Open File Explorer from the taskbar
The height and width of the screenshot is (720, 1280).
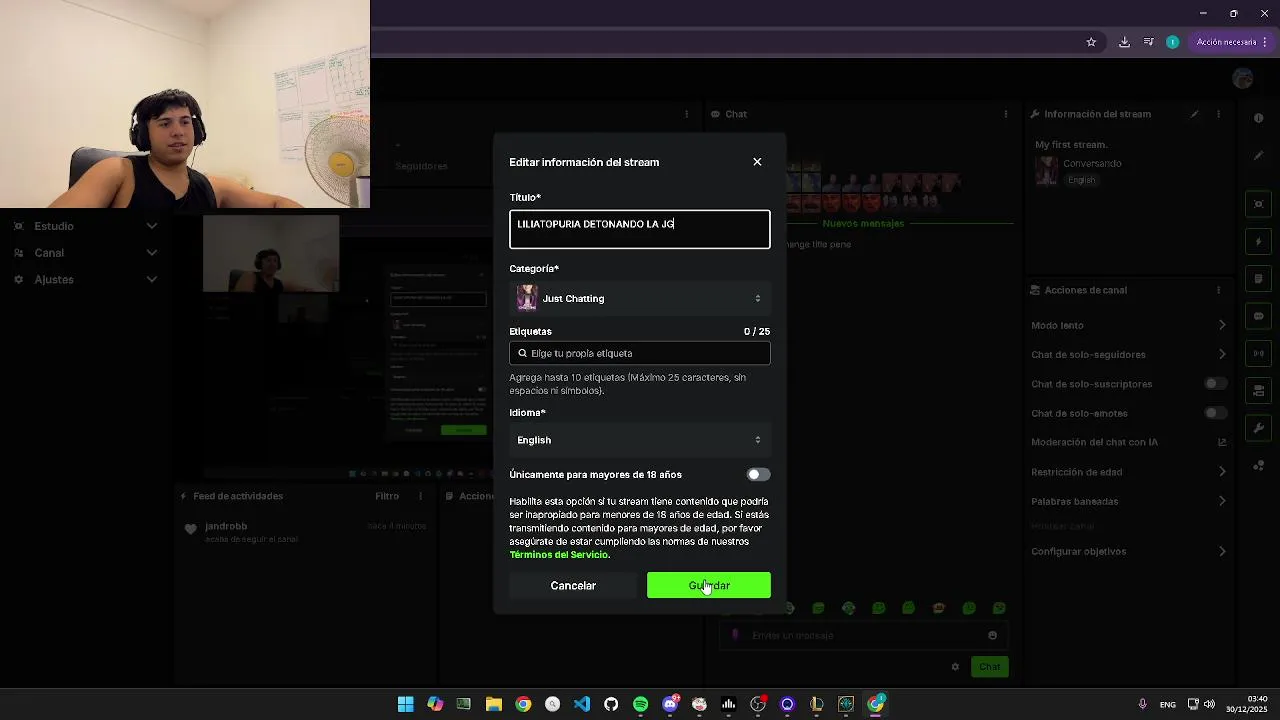click(x=493, y=704)
